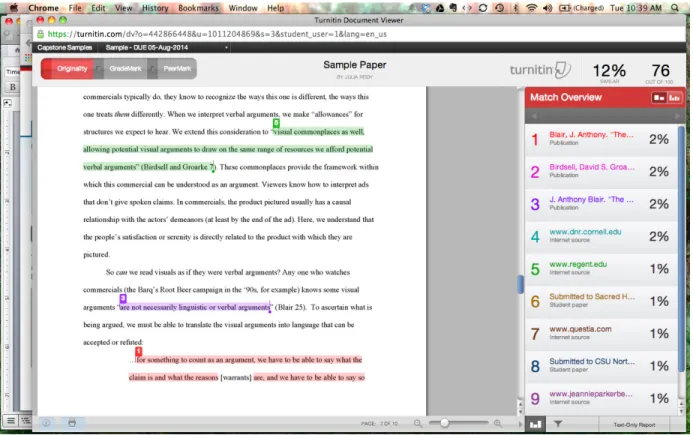The height and width of the screenshot is (435, 693).
Task: Click the turnitin logo
Action: (x=540, y=70)
